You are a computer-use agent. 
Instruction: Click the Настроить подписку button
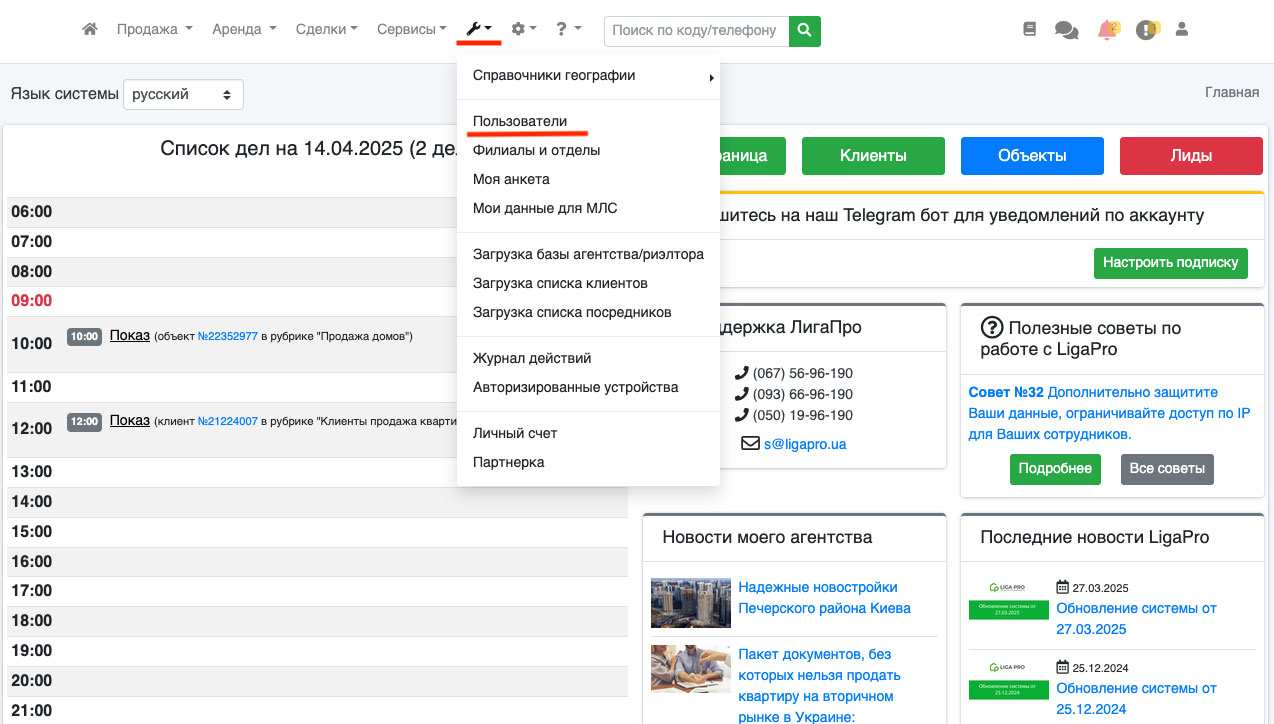pyautogui.click(x=1170, y=263)
